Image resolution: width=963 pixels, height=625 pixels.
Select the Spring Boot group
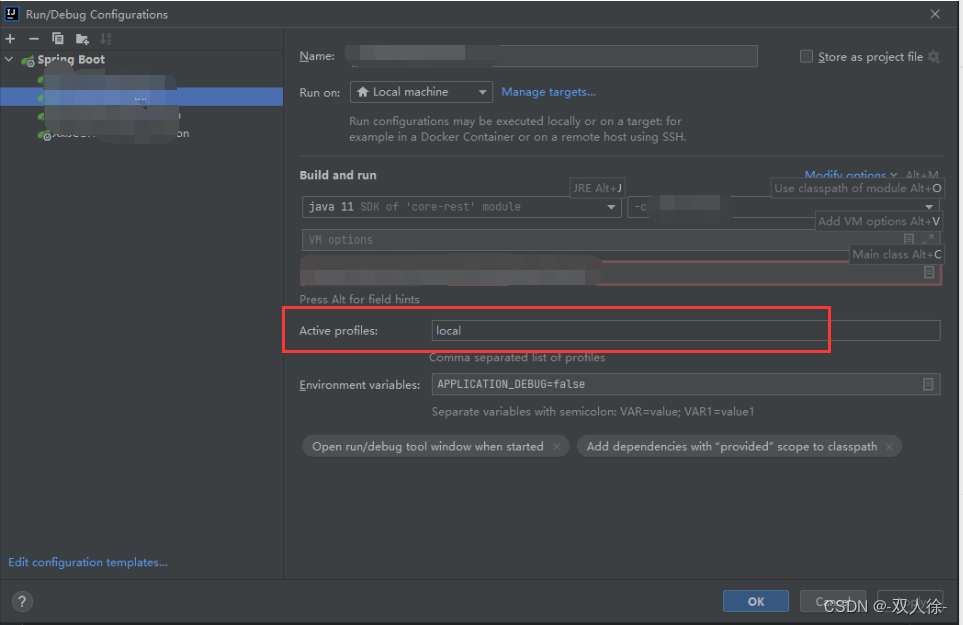[71, 60]
